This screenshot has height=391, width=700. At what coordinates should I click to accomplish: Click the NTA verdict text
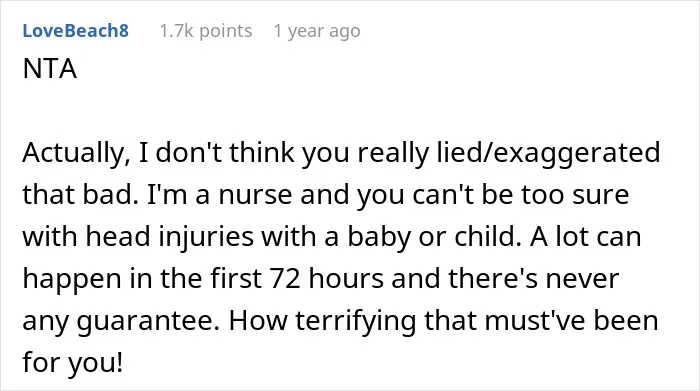point(50,69)
